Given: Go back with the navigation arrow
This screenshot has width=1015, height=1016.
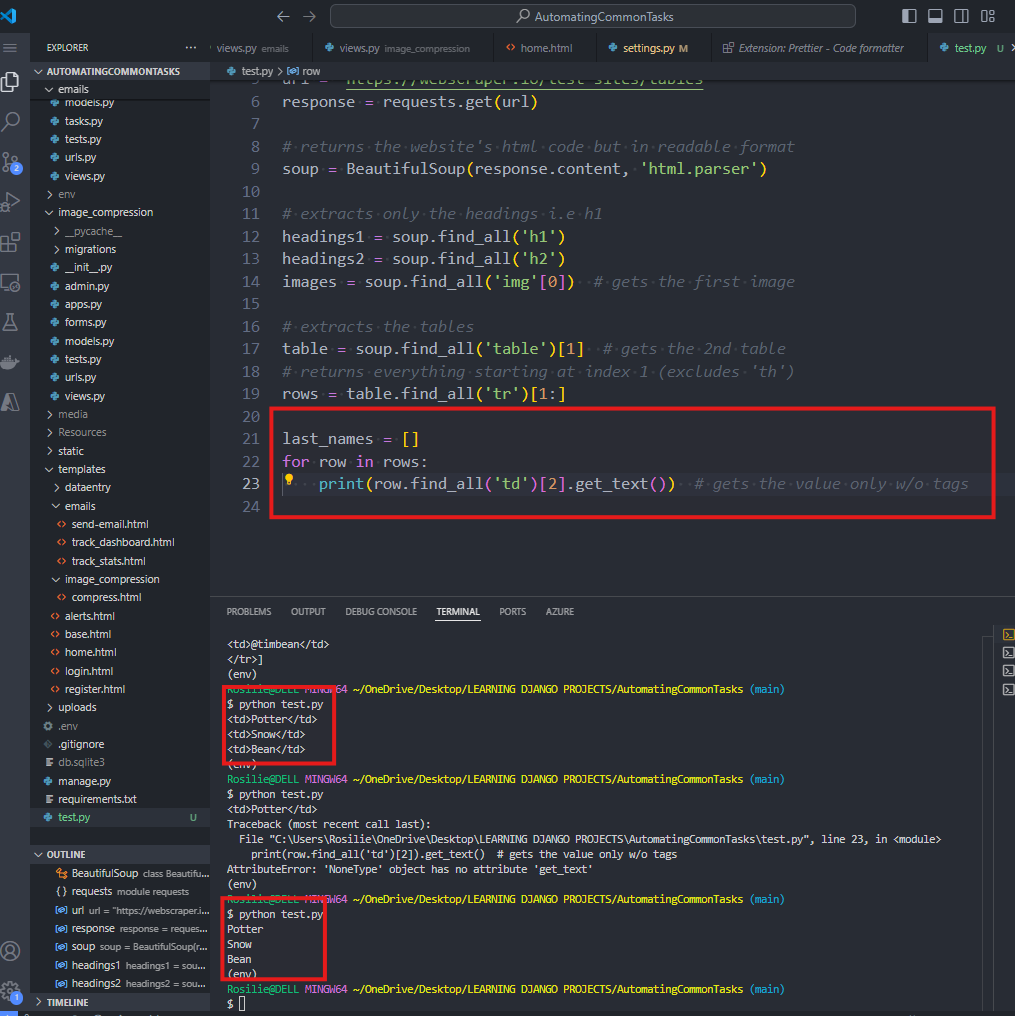Looking at the screenshot, I should pos(283,17).
